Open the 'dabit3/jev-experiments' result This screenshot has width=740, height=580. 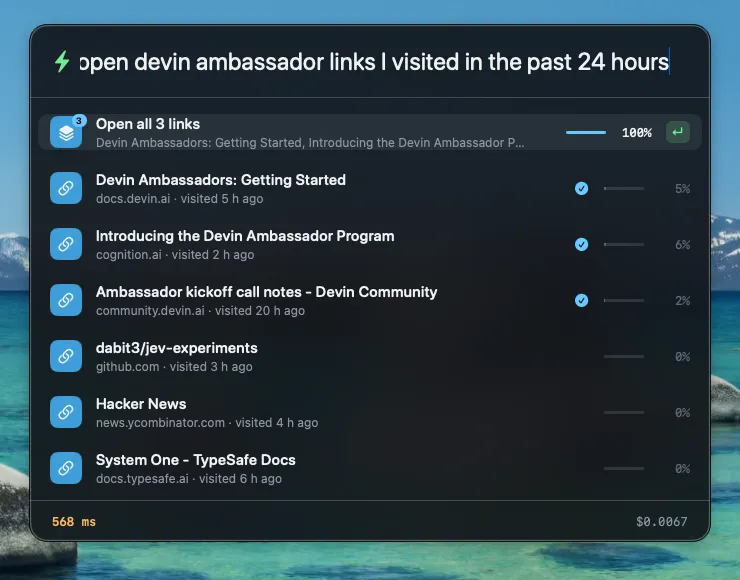(177, 348)
